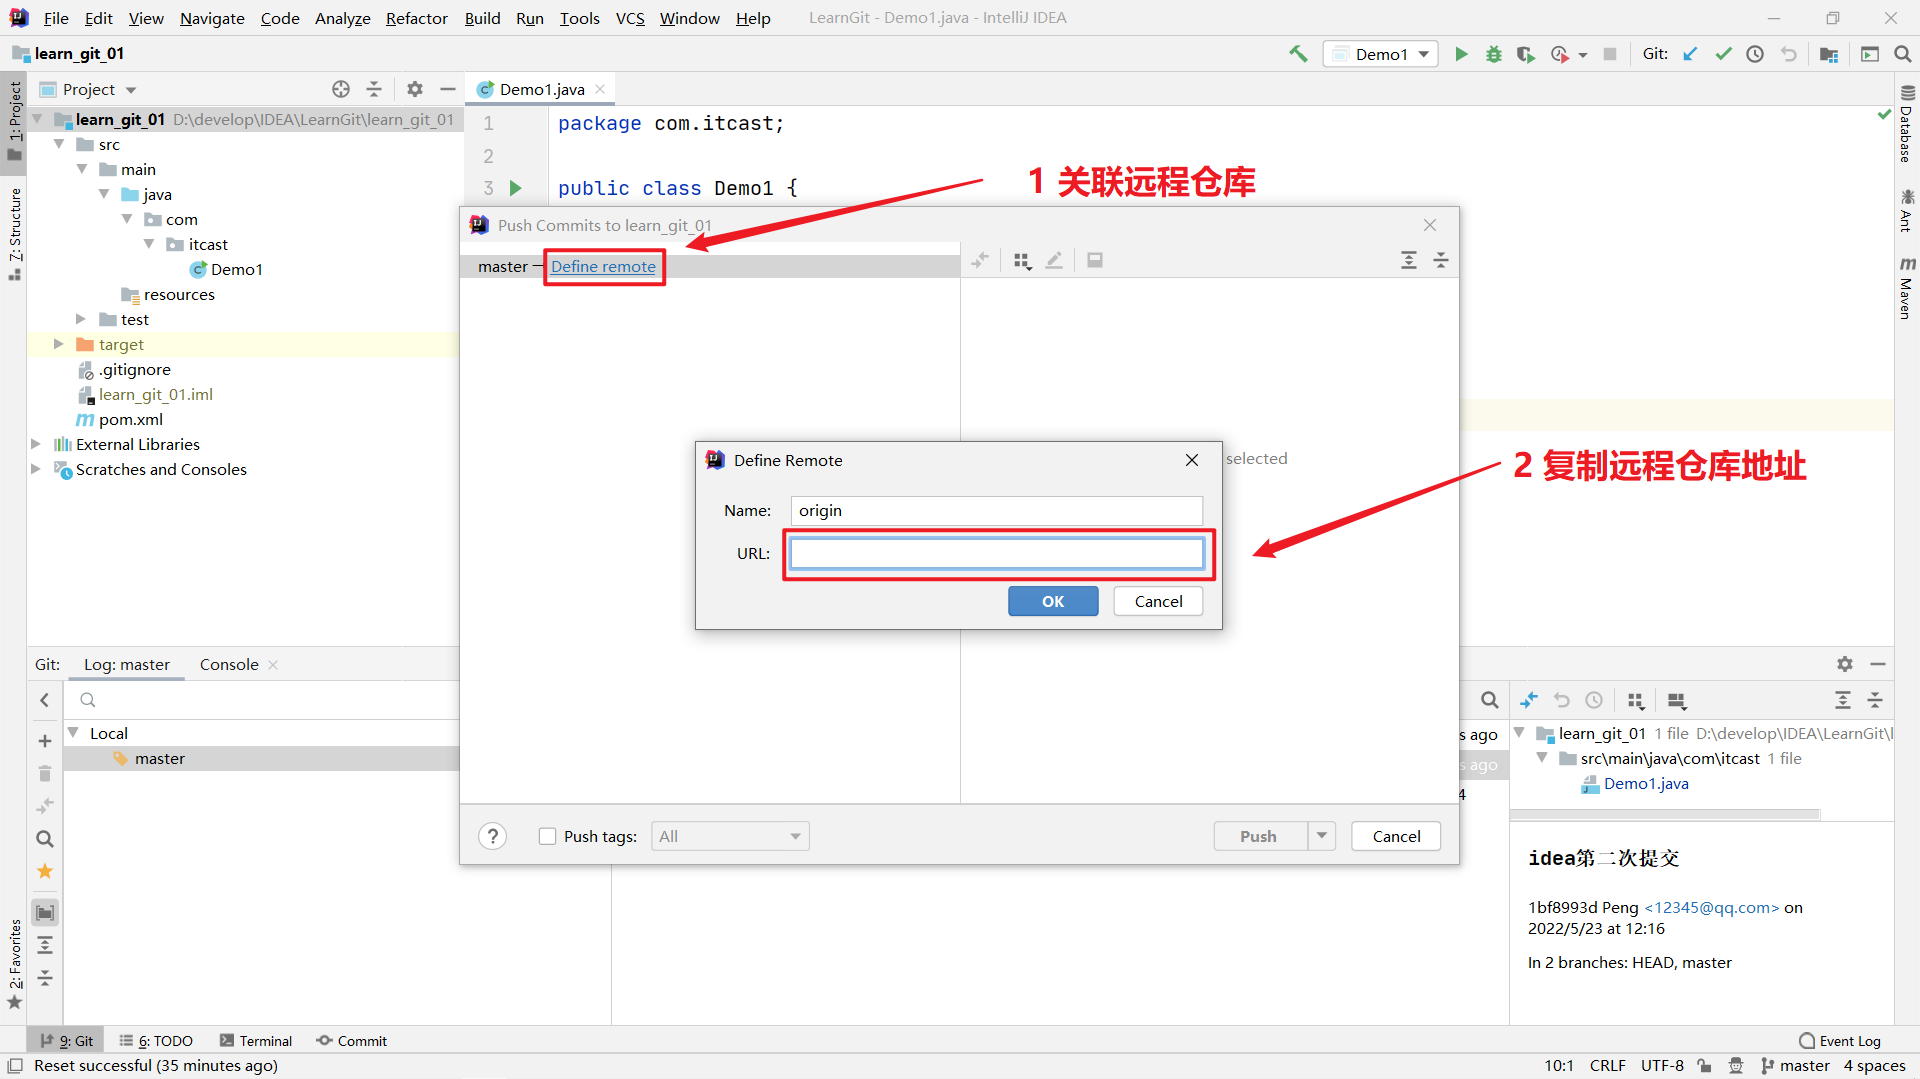Open the Commit tool window
This screenshot has height=1079, width=1920.
coord(352,1041)
